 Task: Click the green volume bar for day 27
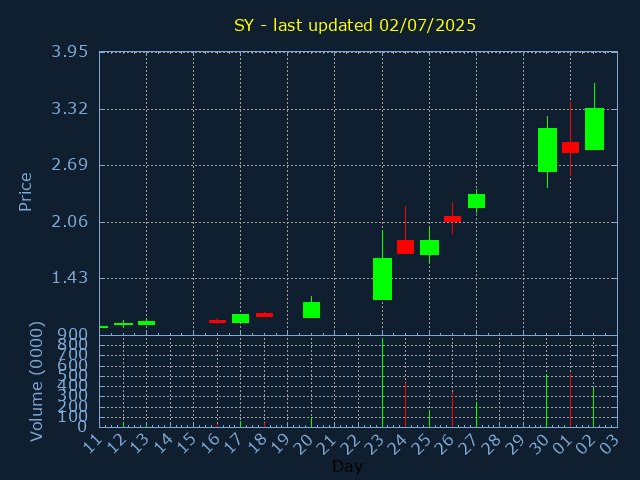click(x=476, y=415)
